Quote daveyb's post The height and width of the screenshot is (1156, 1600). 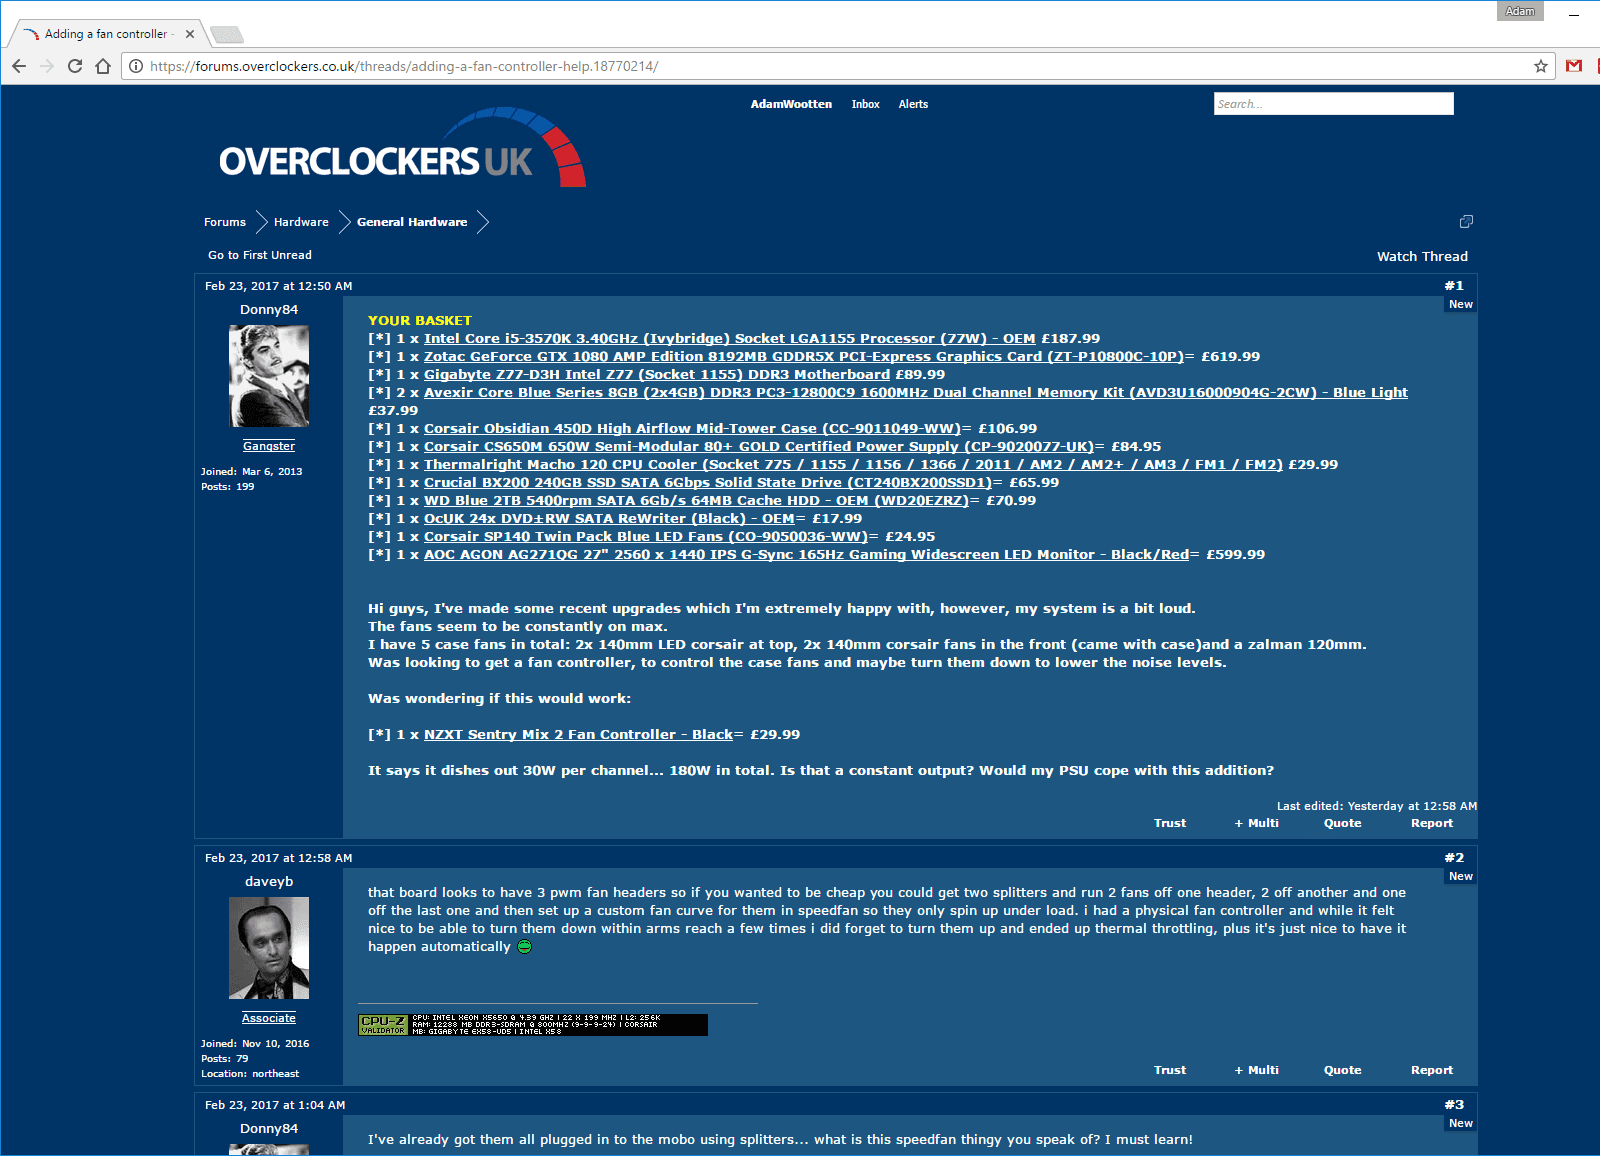click(1343, 1070)
